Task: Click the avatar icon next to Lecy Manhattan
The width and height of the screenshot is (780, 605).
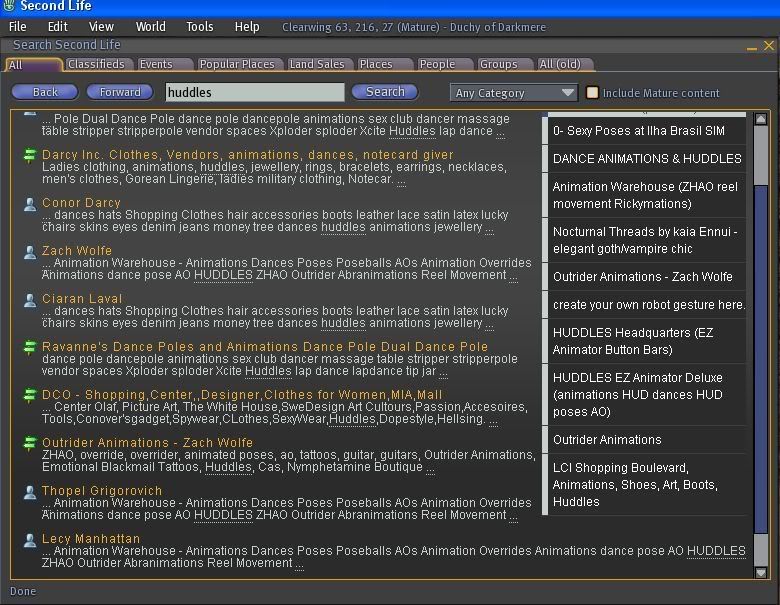Action: [x=30, y=540]
